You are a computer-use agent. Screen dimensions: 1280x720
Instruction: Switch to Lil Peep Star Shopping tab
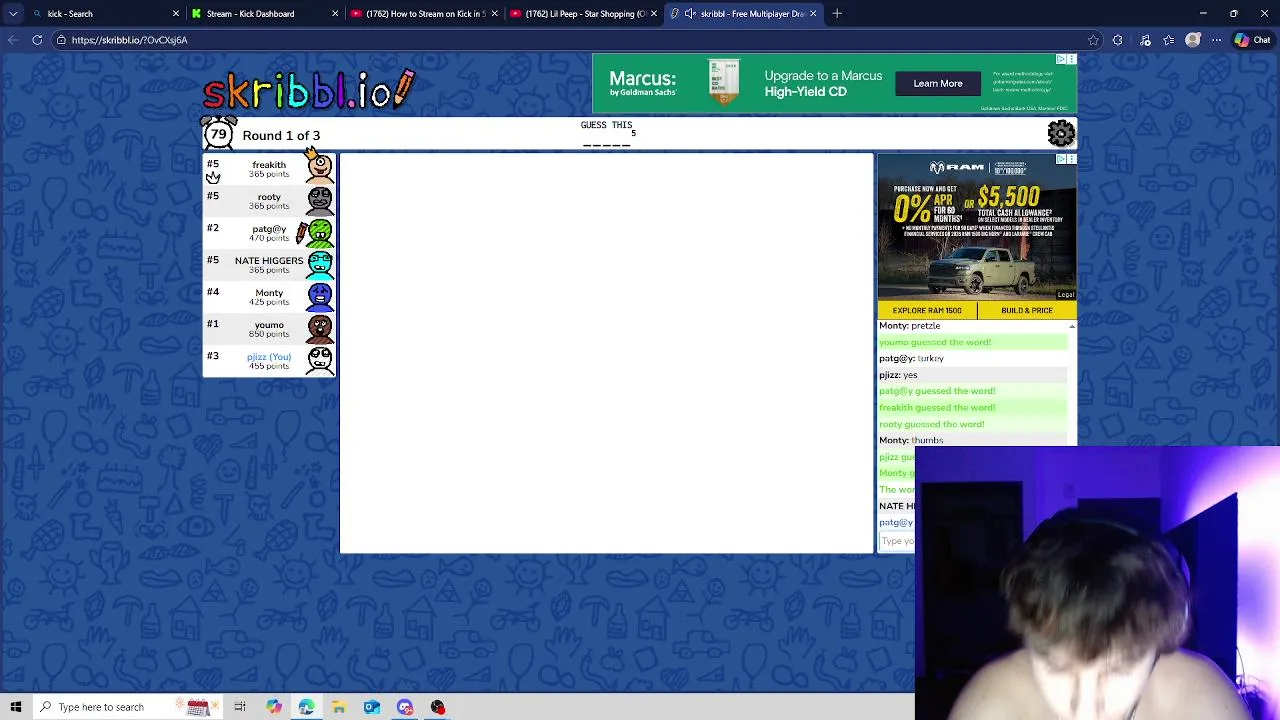tap(585, 14)
